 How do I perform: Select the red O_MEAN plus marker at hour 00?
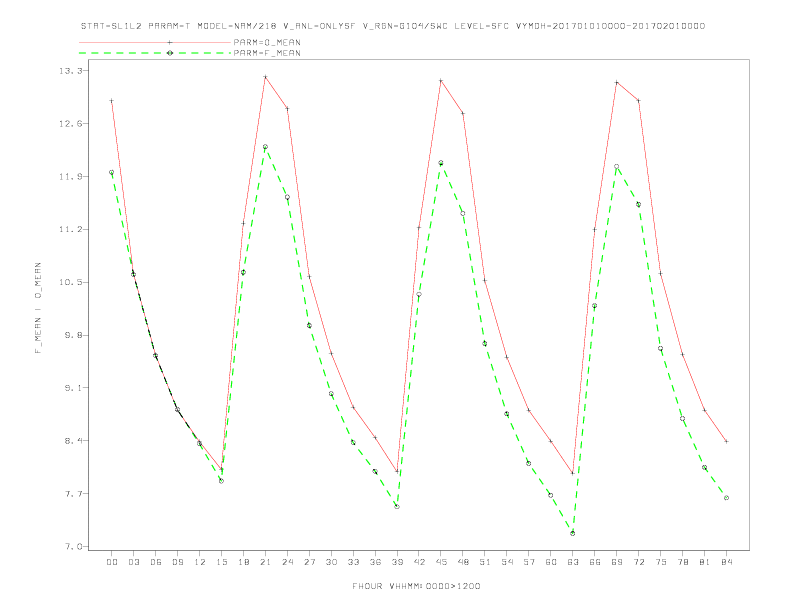pos(112,100)
